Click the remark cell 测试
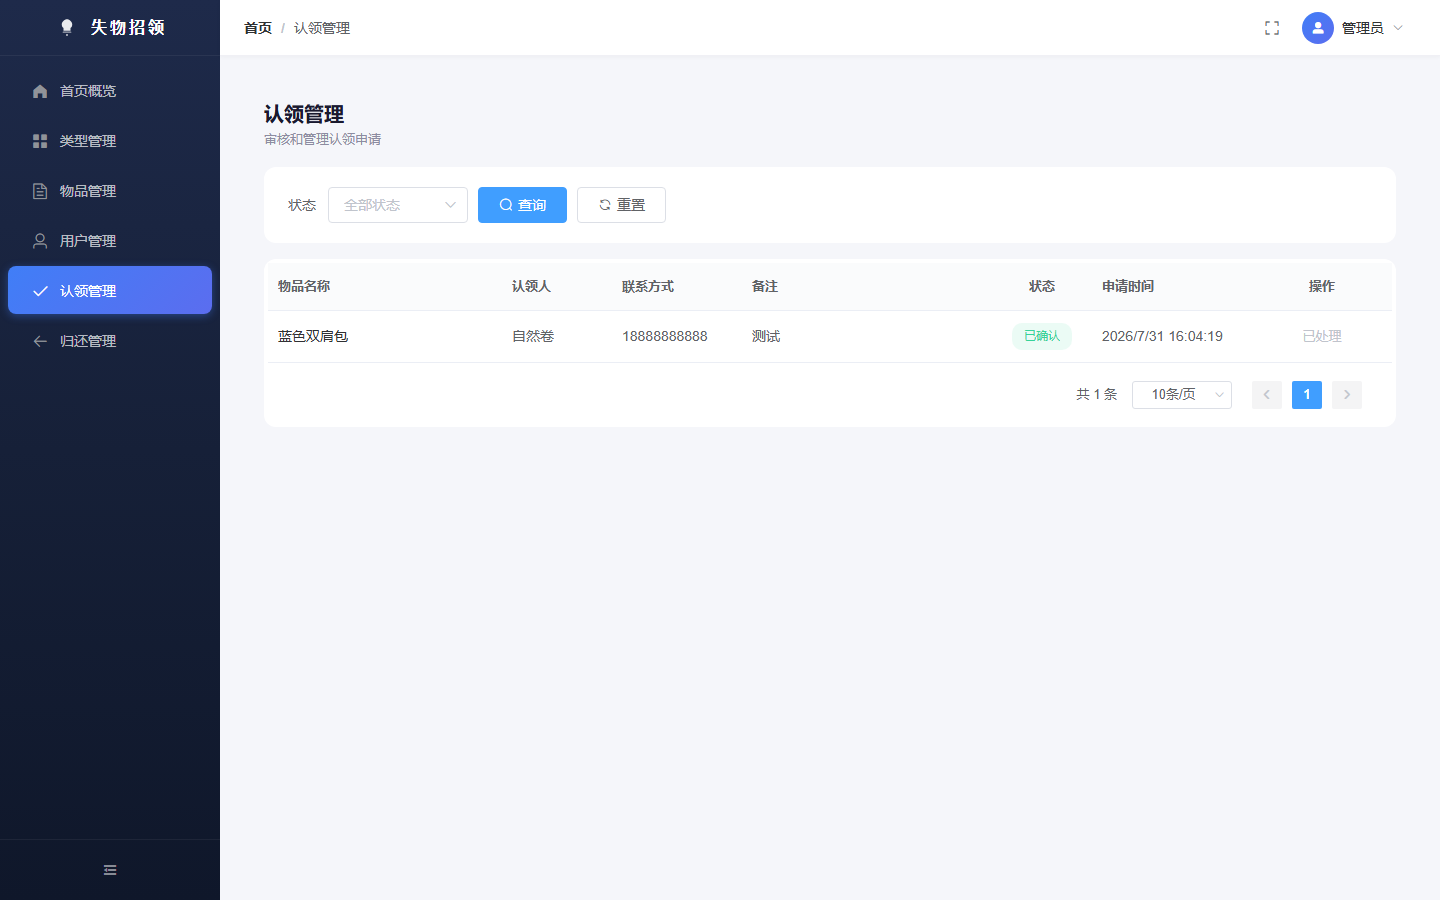This screenshot has width=1440, height=900. [766, 337]
